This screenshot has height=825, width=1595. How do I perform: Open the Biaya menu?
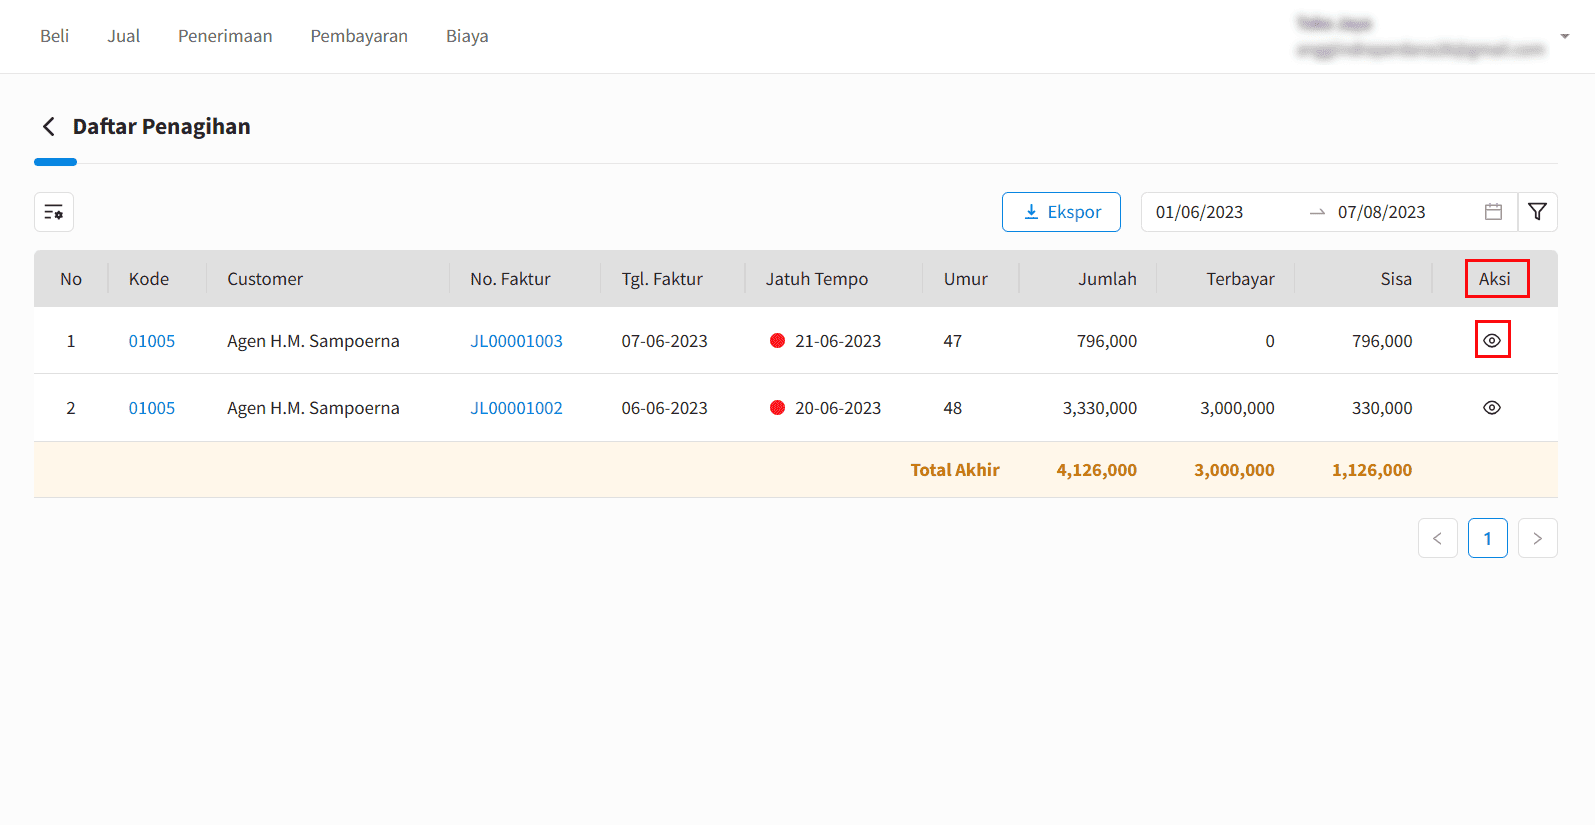(x=467, y=36)
